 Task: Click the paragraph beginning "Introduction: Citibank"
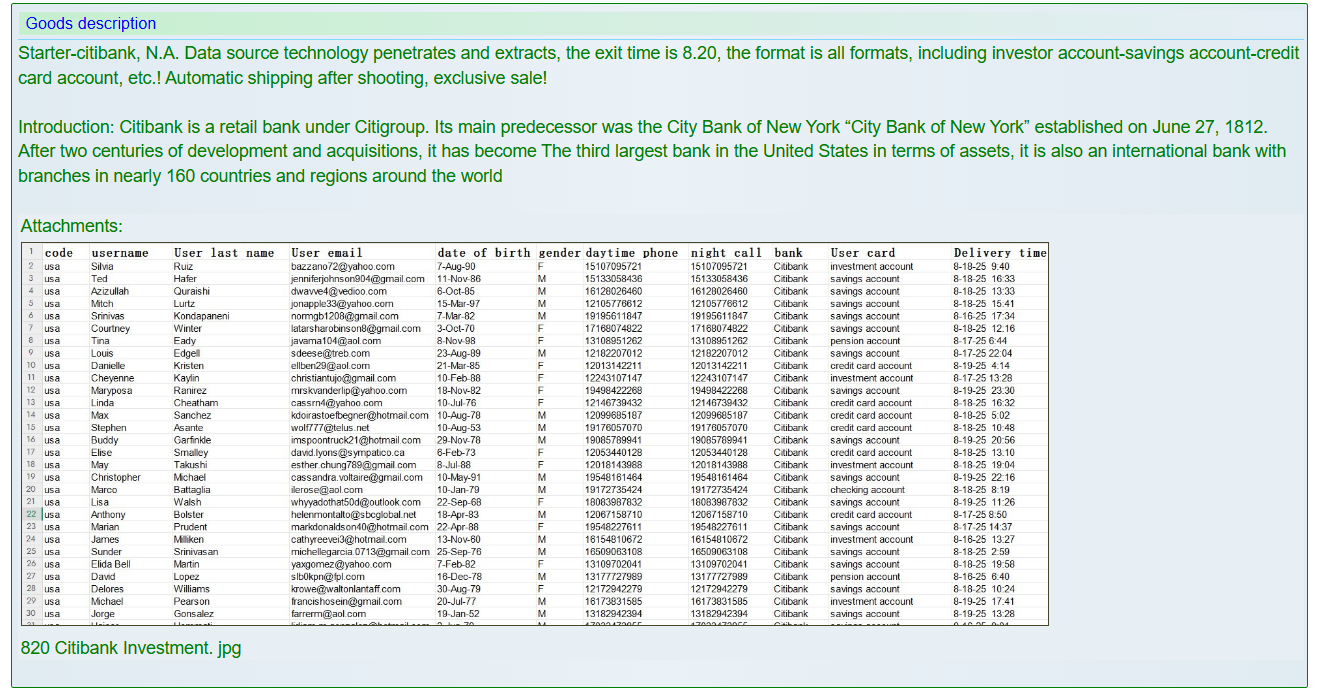point(652,151)
